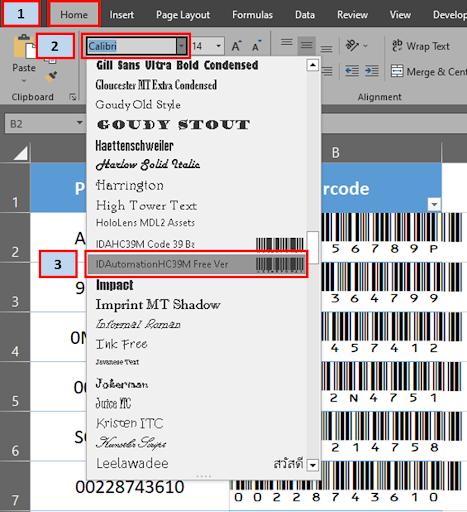Select row 4 header
467x512 pixels.
coord(15,337)
